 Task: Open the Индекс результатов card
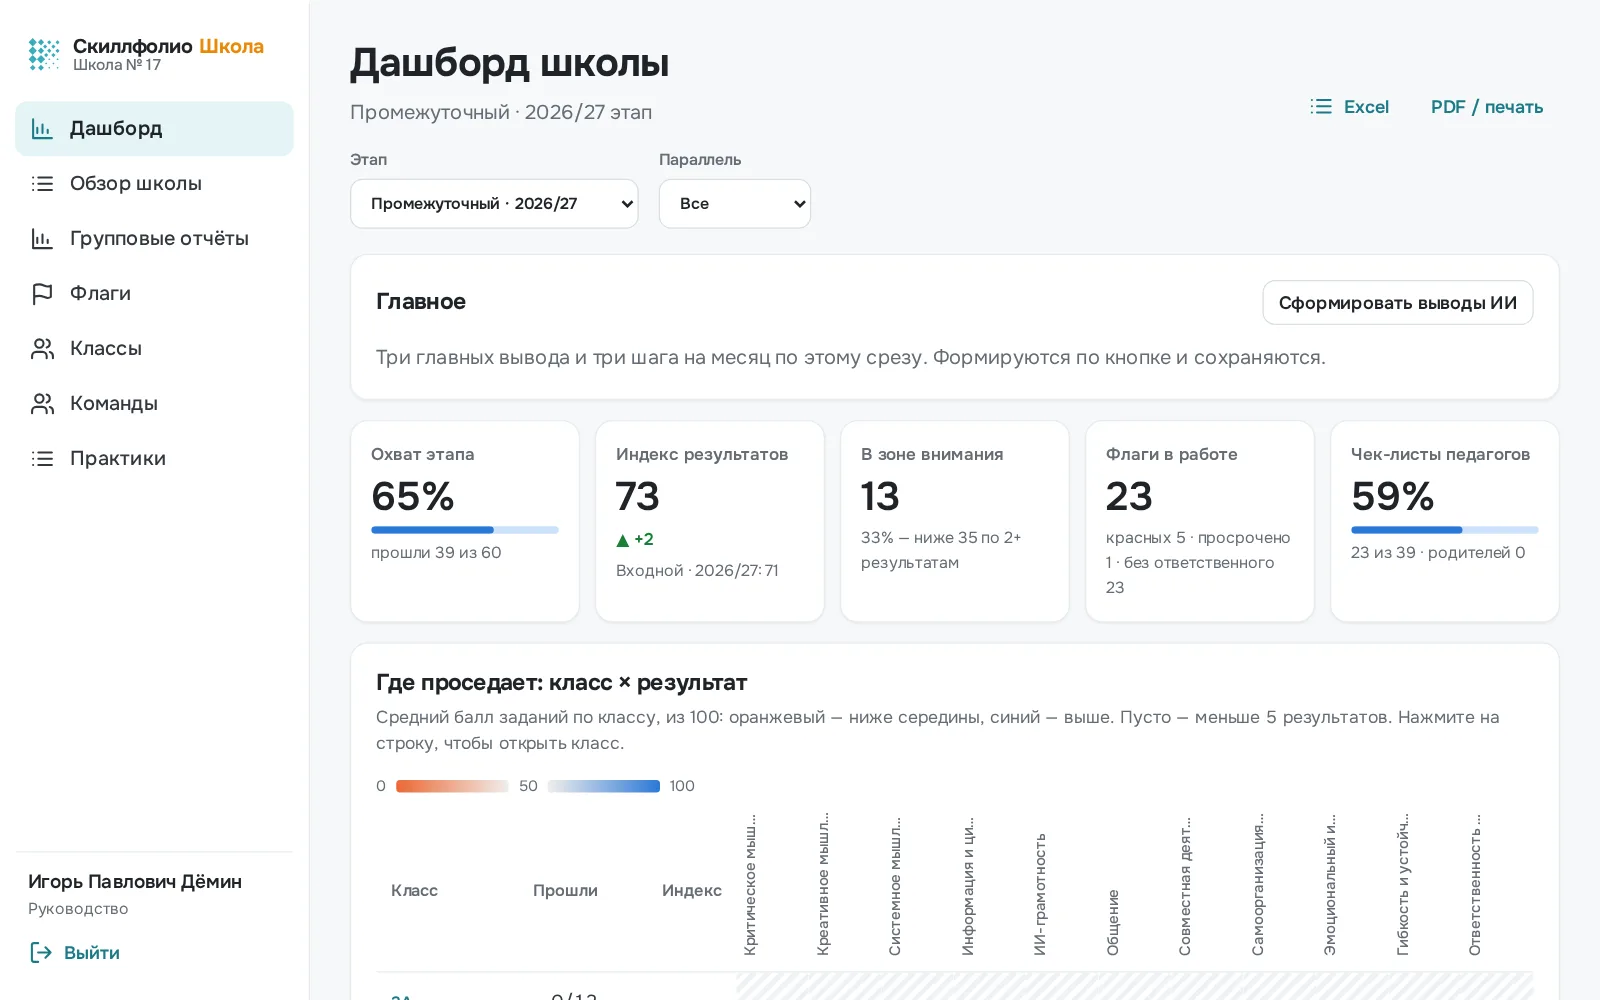pyautogui.click(x=710, y=521)
